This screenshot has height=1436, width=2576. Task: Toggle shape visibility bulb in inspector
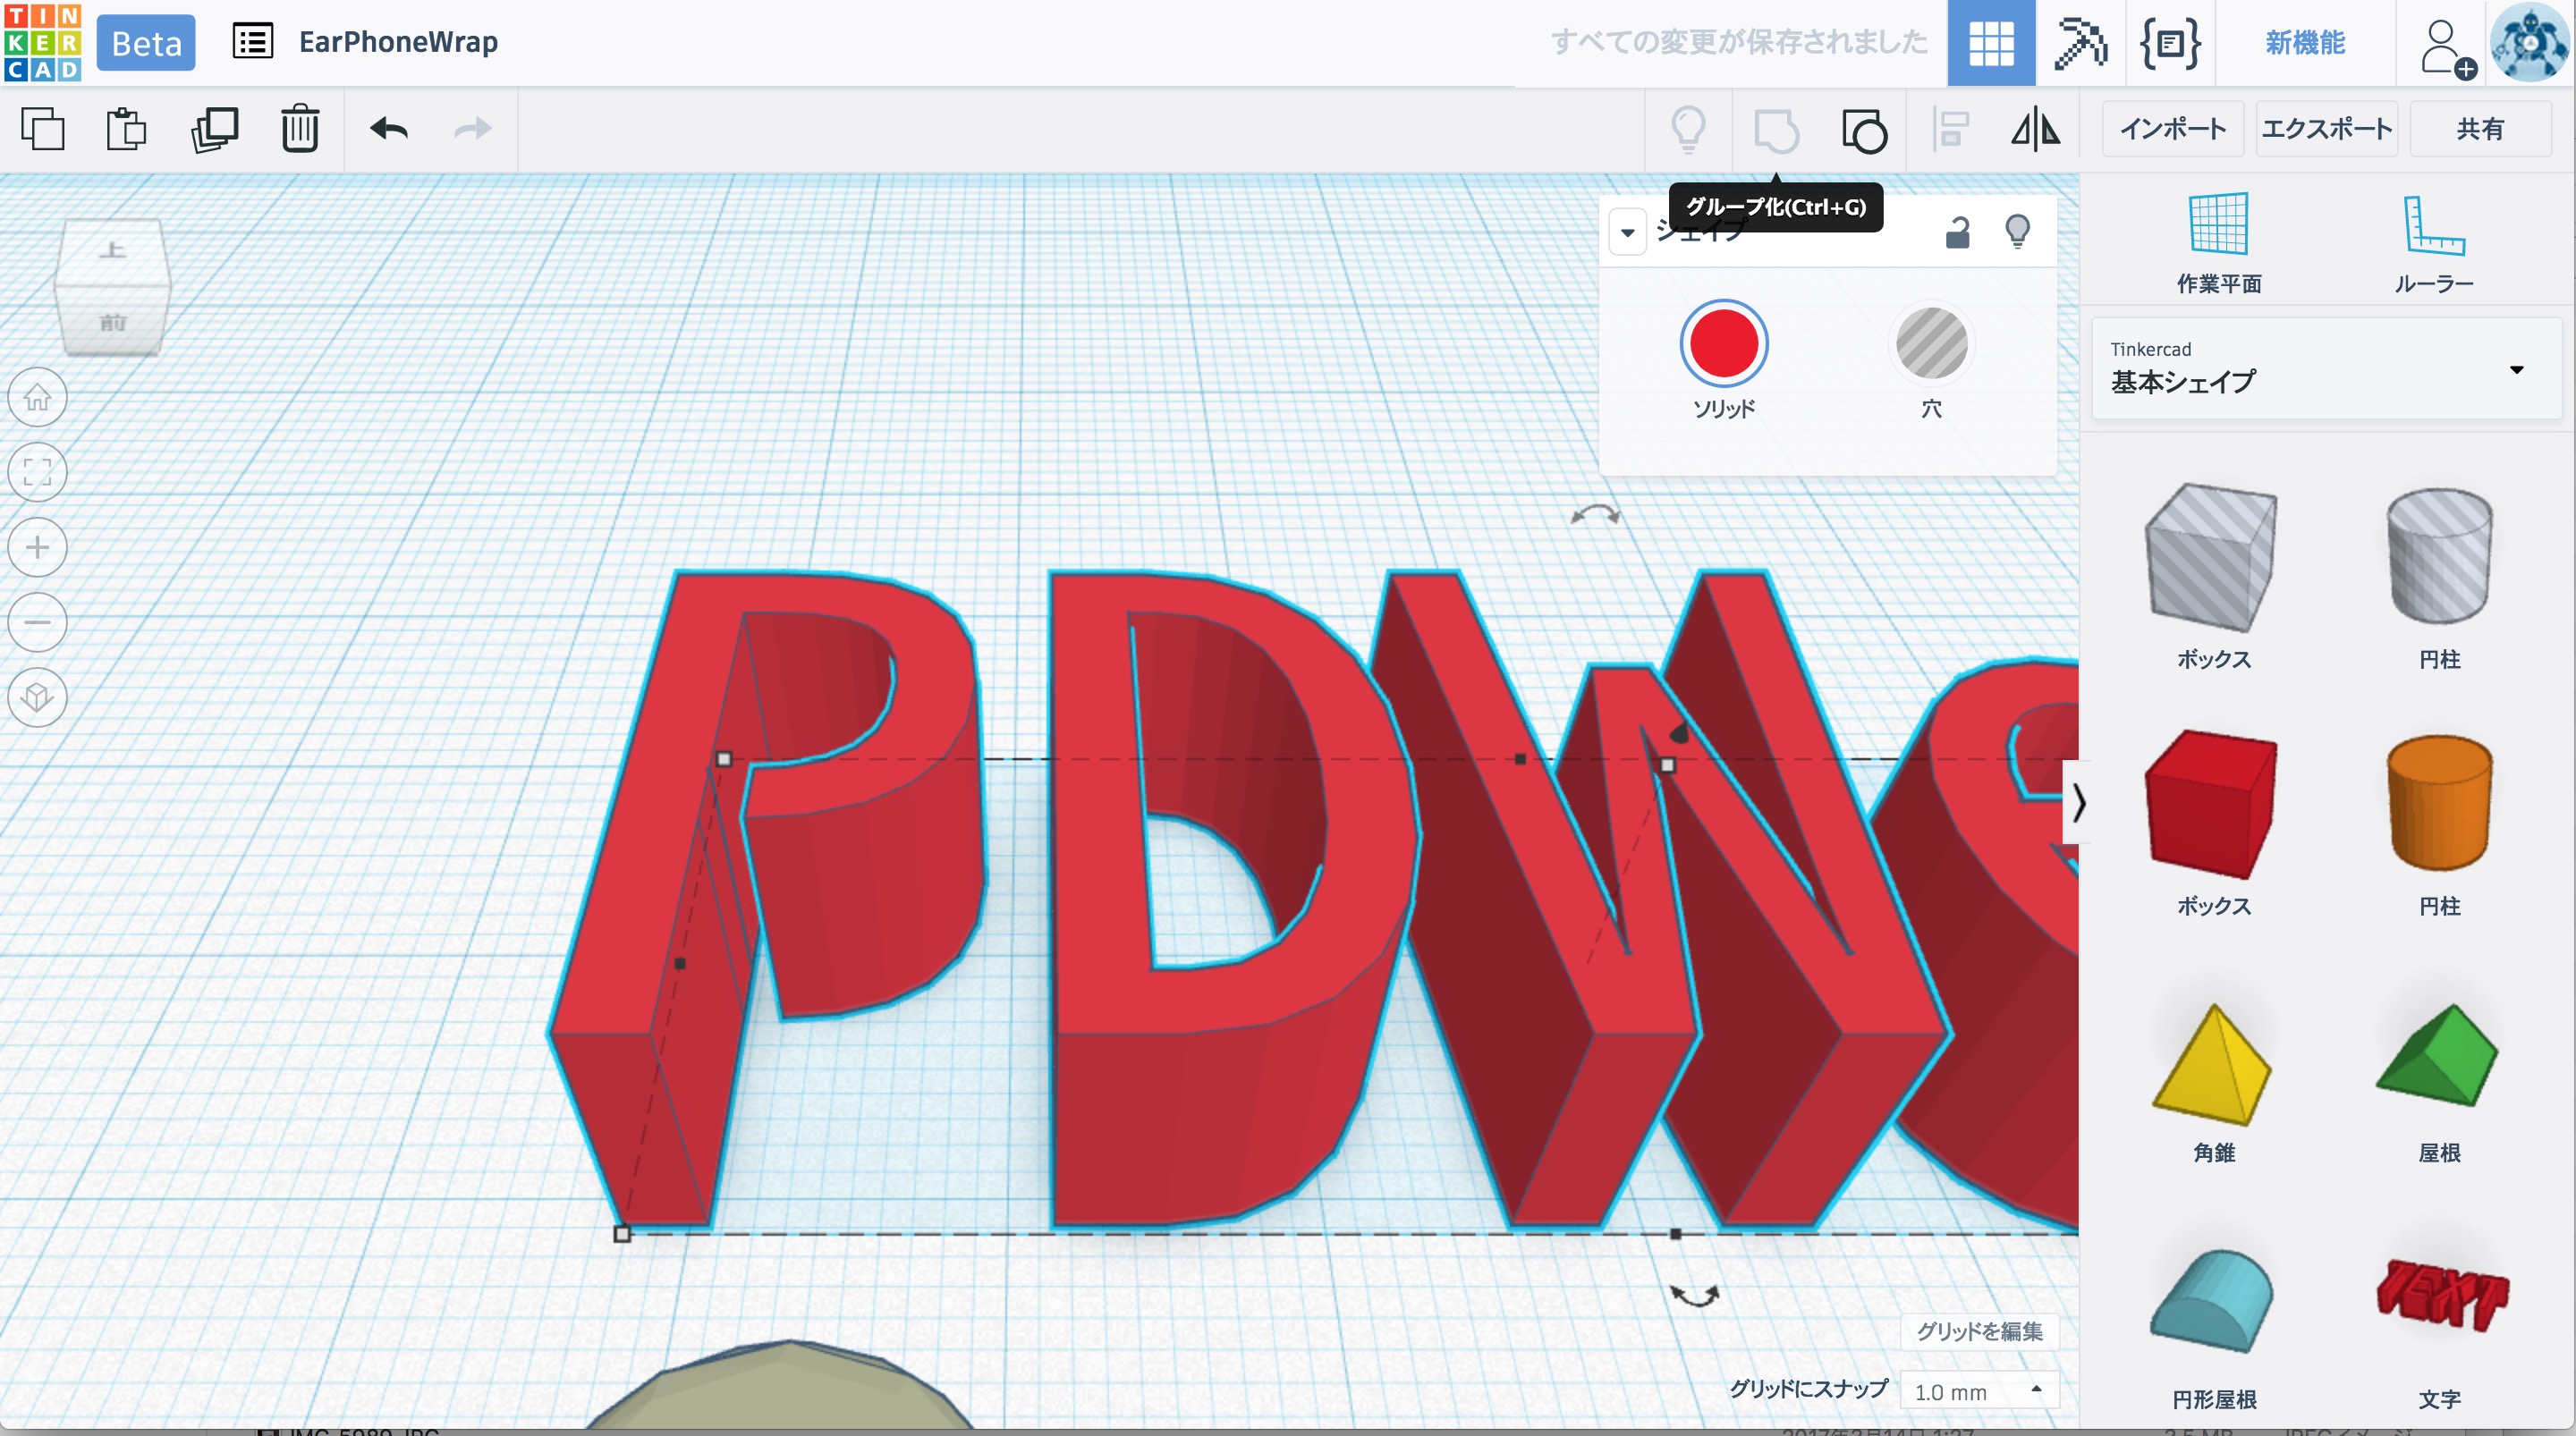(2017, 232)
